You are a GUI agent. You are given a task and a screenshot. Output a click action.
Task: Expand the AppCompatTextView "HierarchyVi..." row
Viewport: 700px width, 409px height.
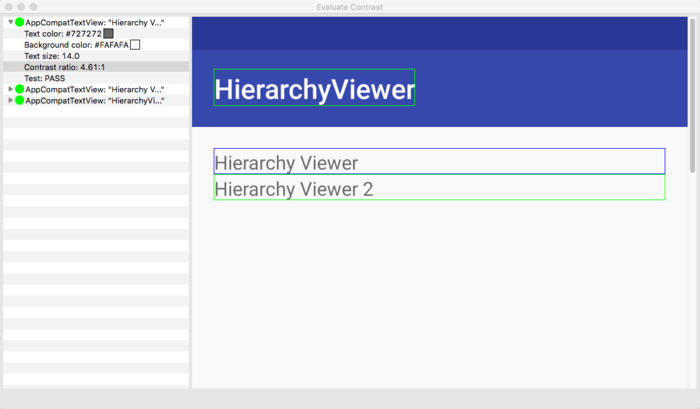pos(11,100)
